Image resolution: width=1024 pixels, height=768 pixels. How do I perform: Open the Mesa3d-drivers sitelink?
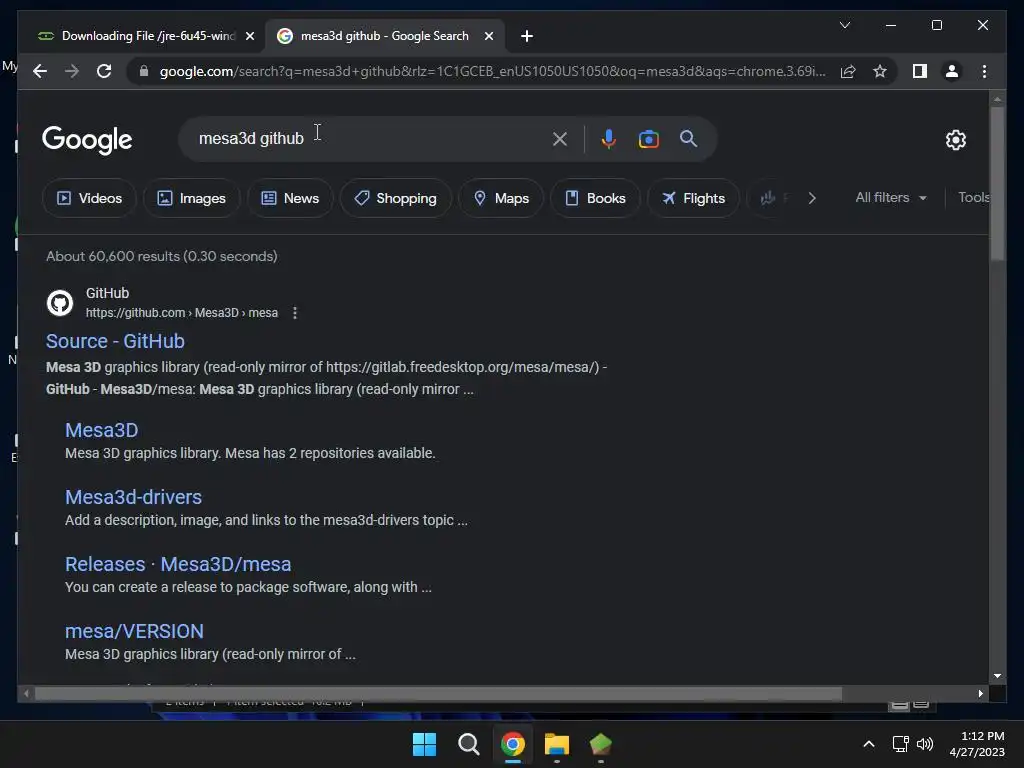click(133, 497)
